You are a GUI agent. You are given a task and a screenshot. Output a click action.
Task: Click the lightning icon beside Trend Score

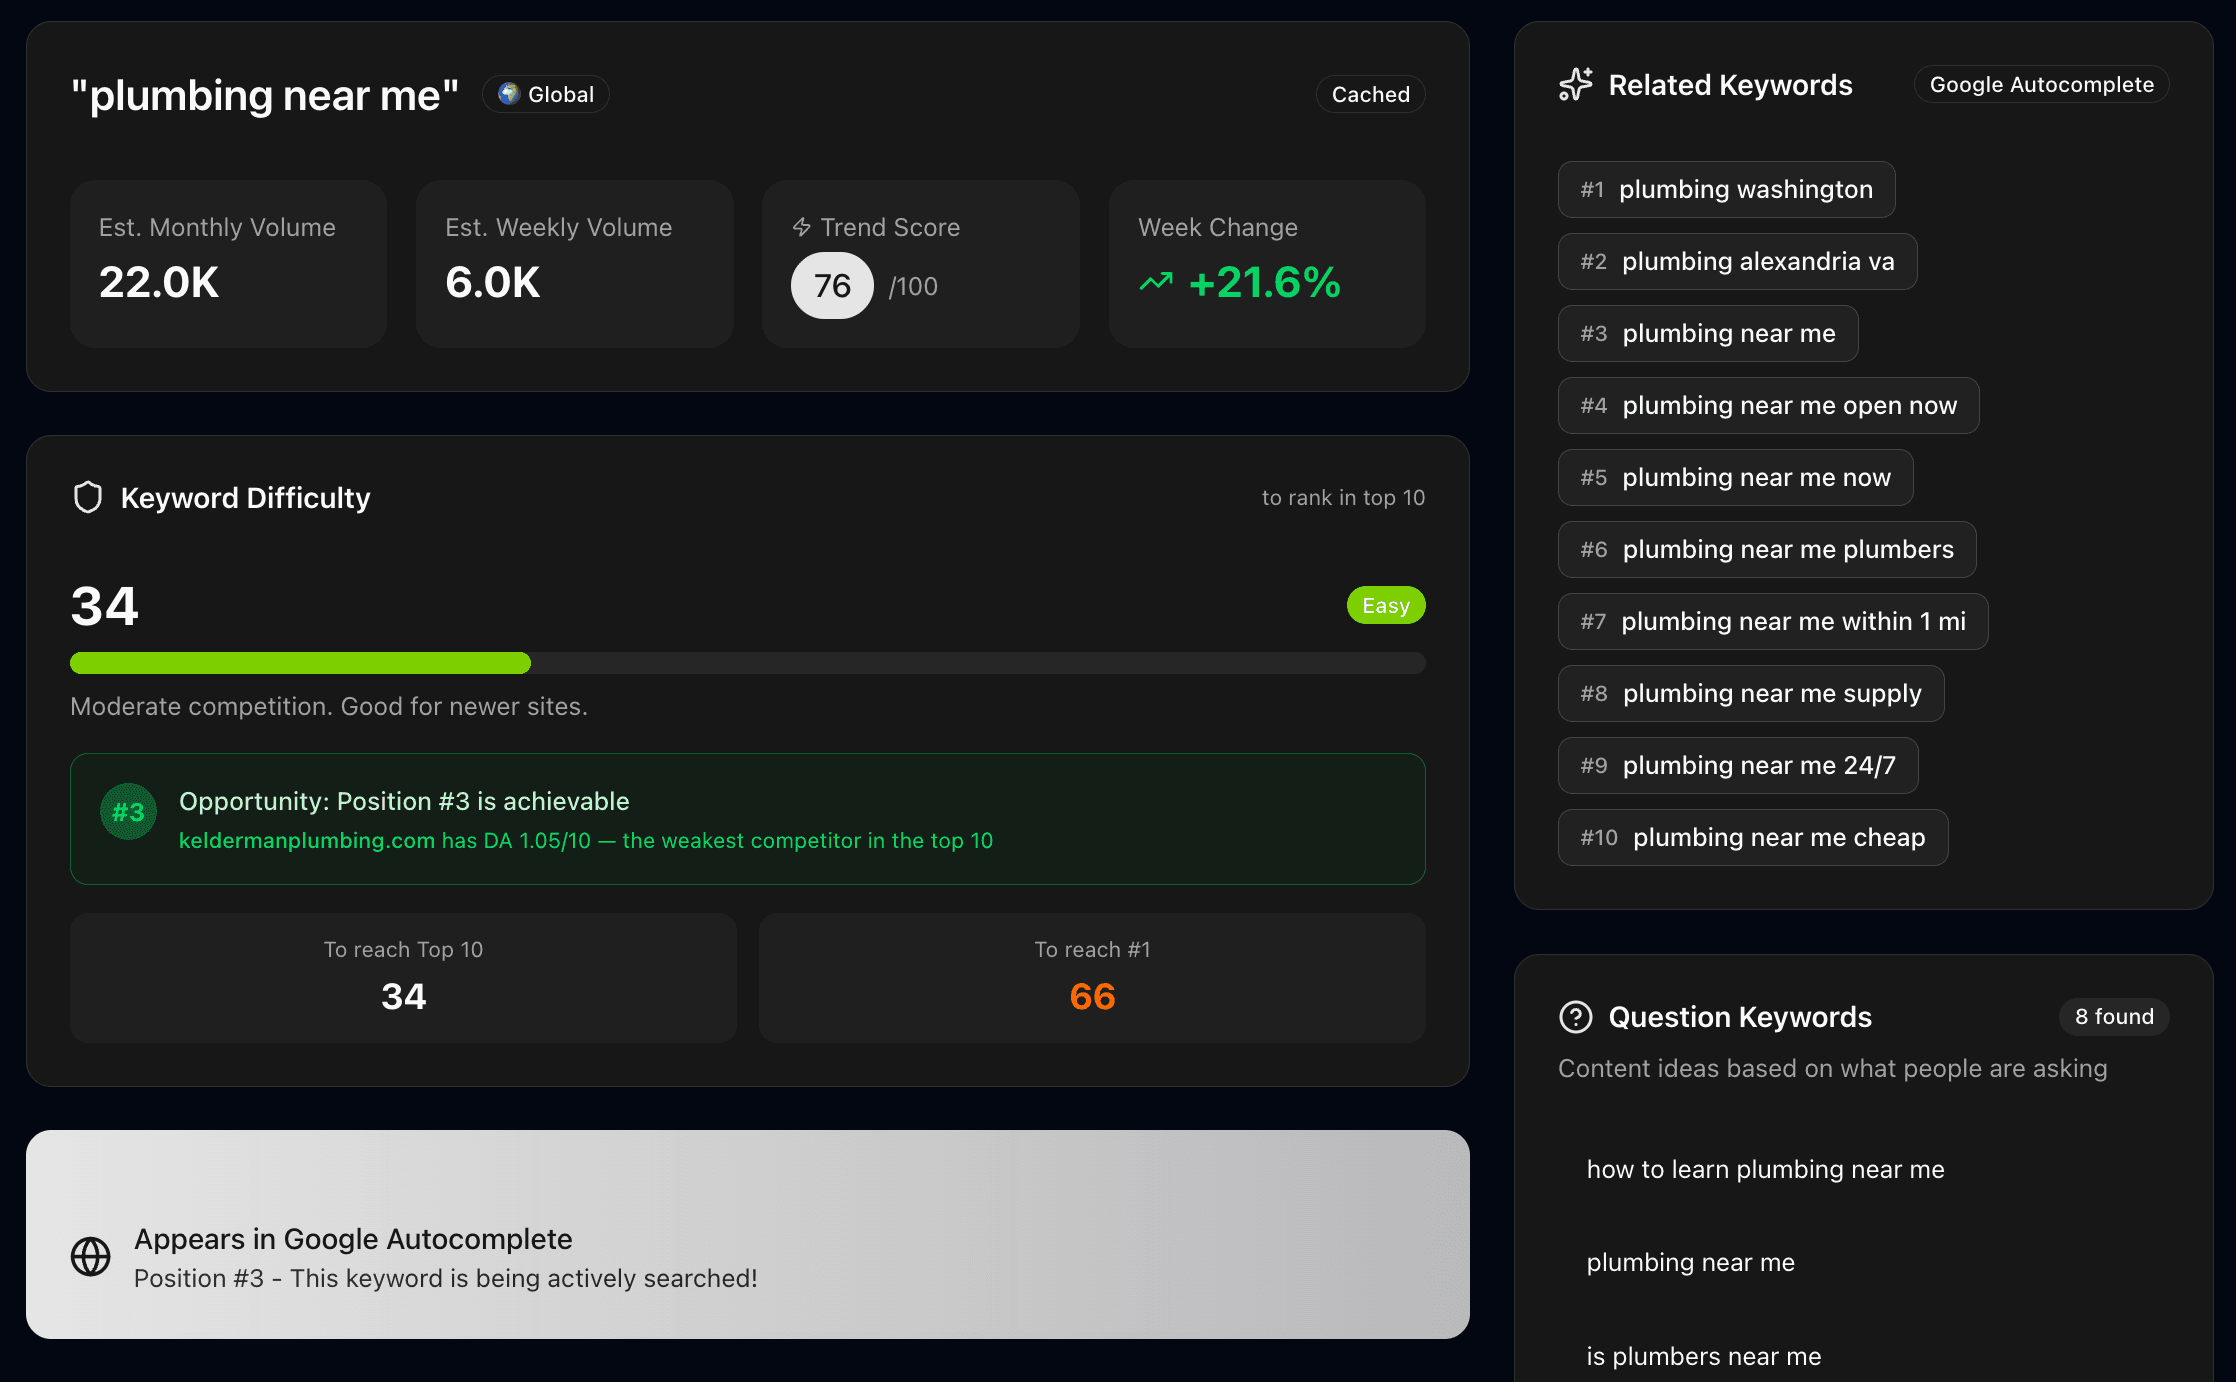tap(802, 227)
